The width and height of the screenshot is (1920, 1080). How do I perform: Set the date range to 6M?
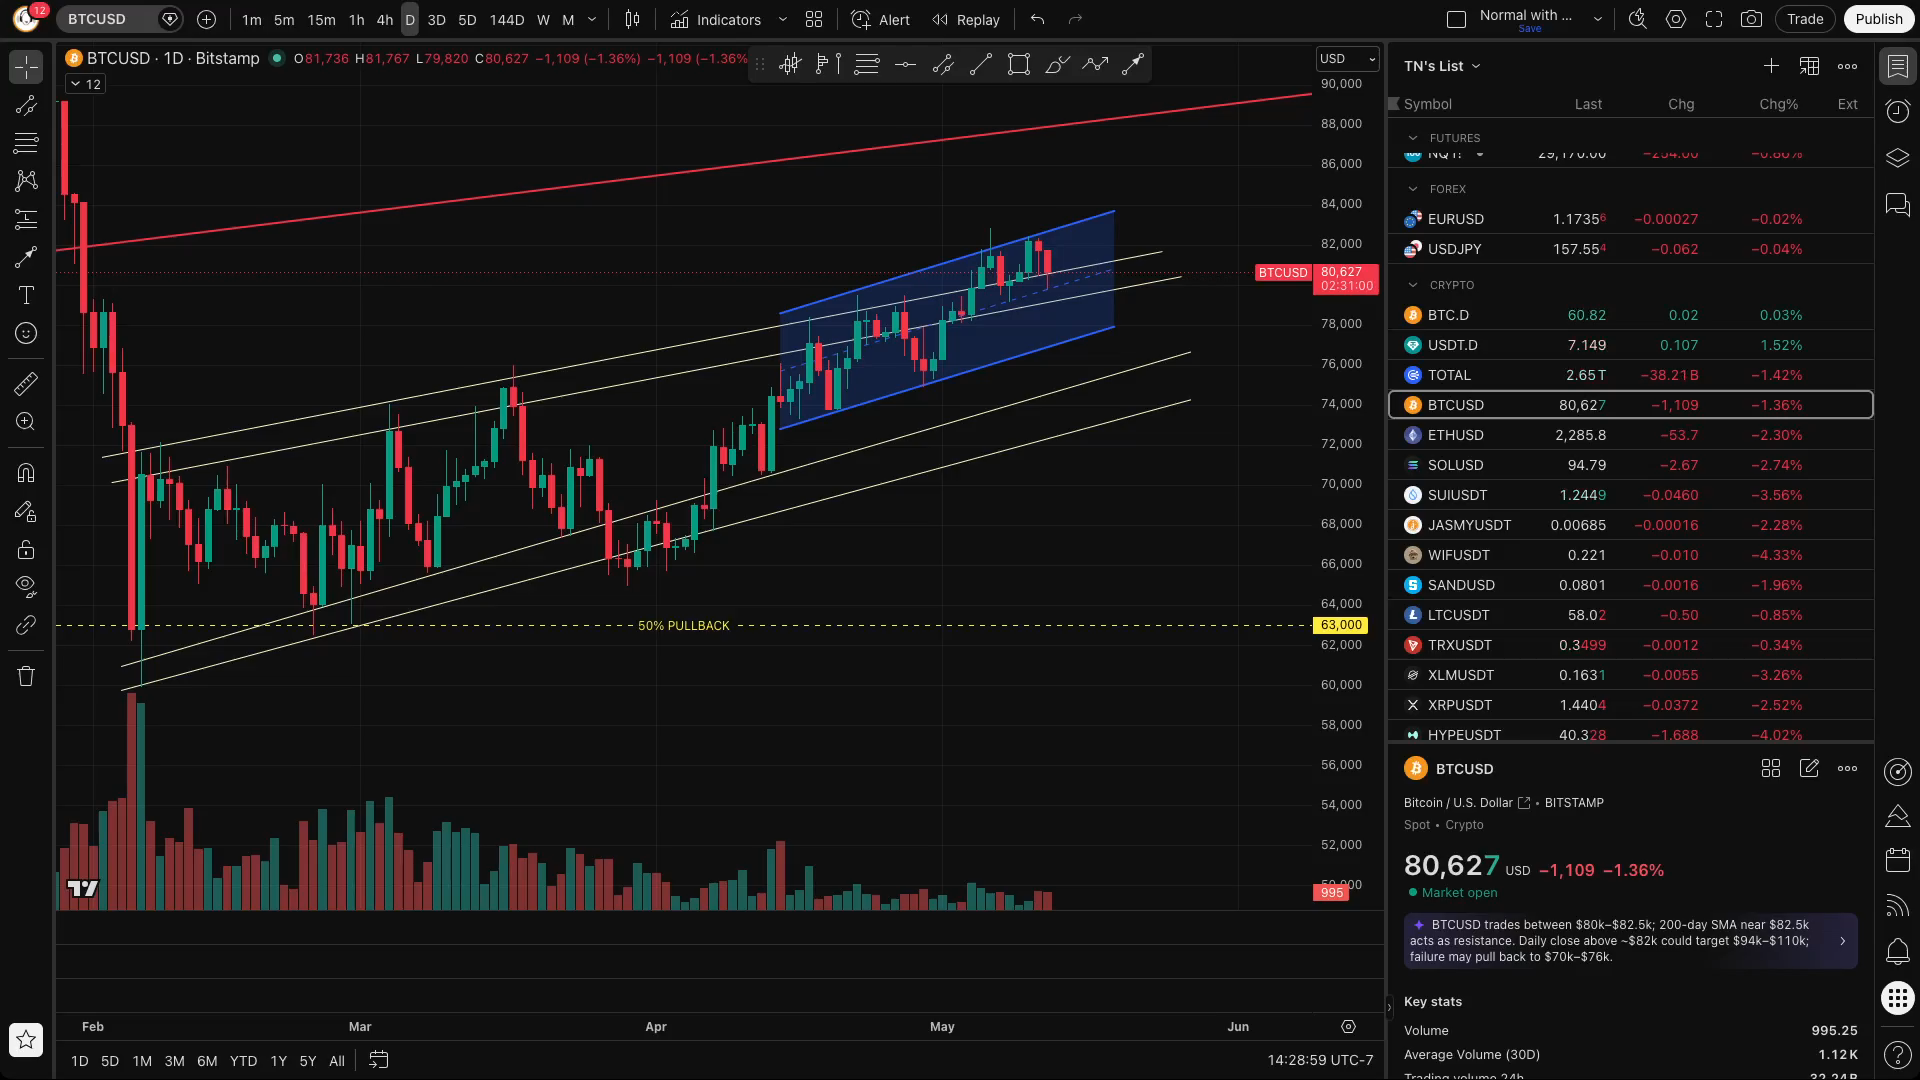pos(207,1061)
